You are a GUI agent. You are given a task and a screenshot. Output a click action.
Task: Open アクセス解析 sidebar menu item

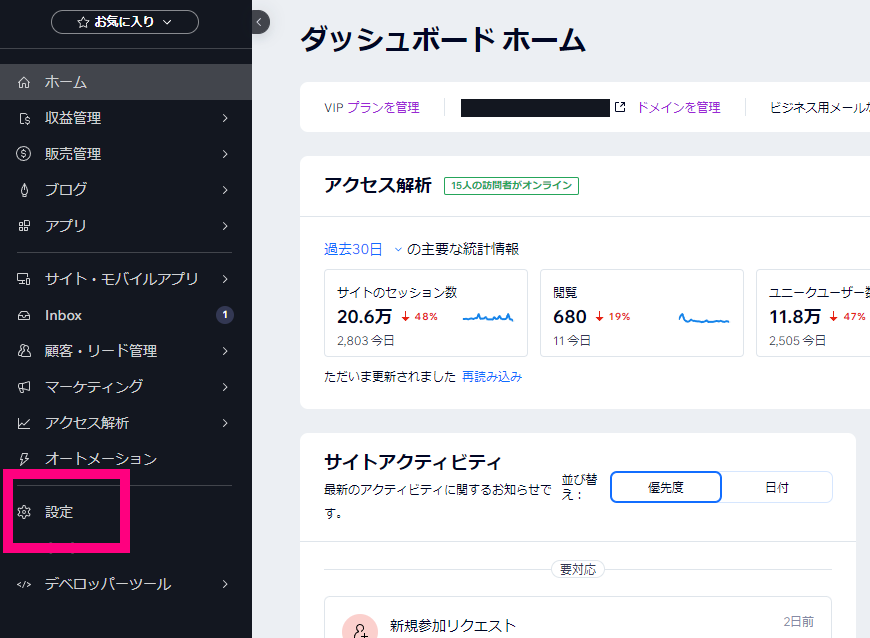[126, 423]
